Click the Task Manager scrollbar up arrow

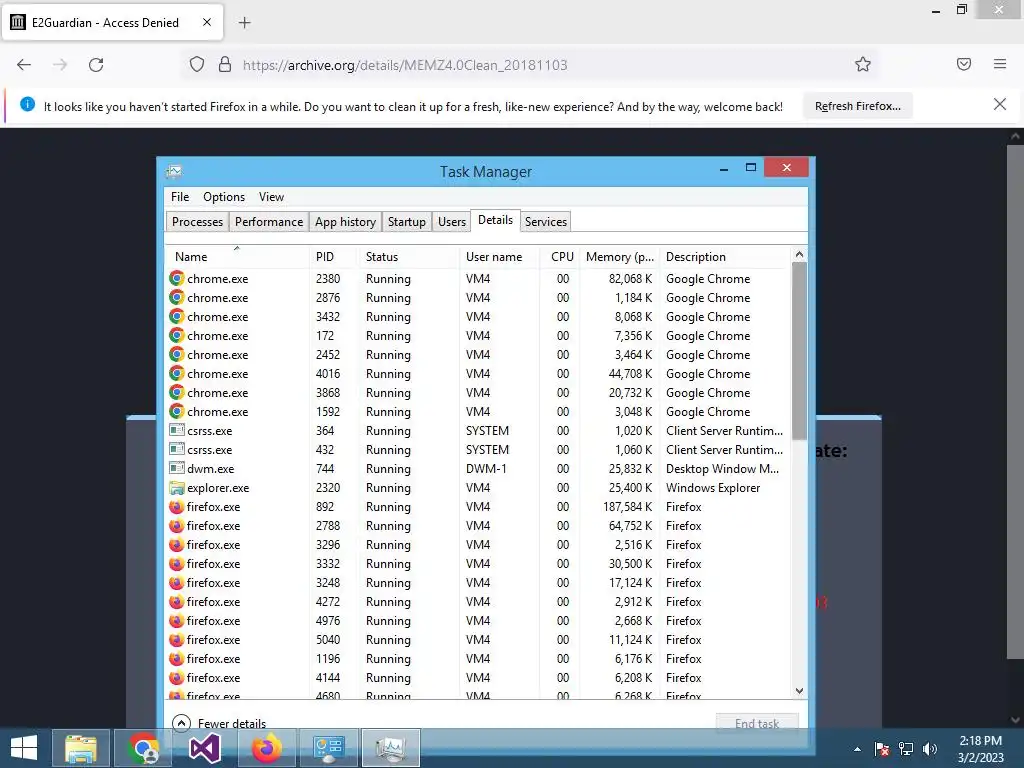tap(799, 255)
